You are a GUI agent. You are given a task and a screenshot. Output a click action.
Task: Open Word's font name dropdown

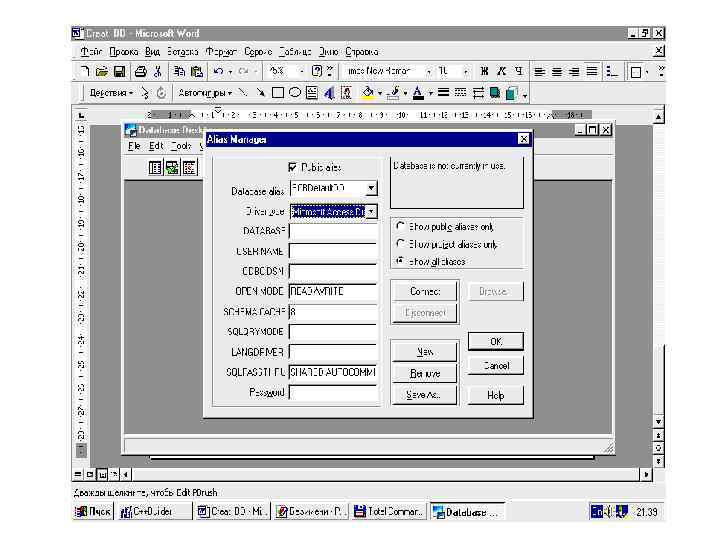click(x=428, y=71)
